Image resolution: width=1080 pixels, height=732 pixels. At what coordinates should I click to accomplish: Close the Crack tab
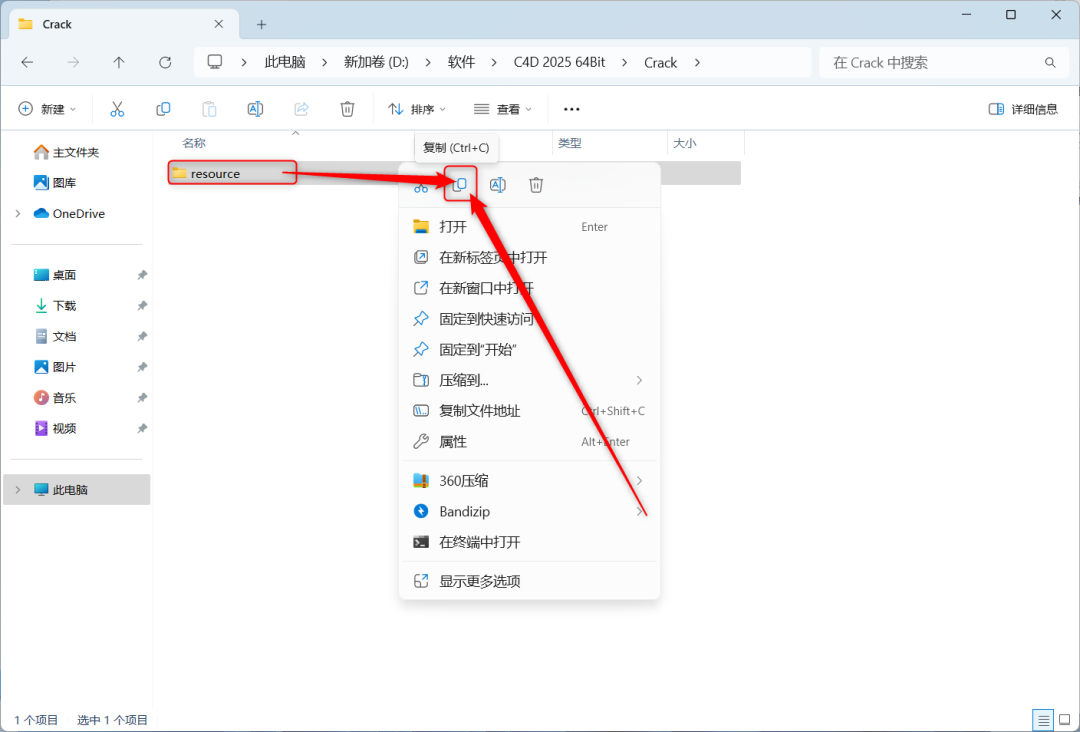pyautogui.click(x=218, y=24)
